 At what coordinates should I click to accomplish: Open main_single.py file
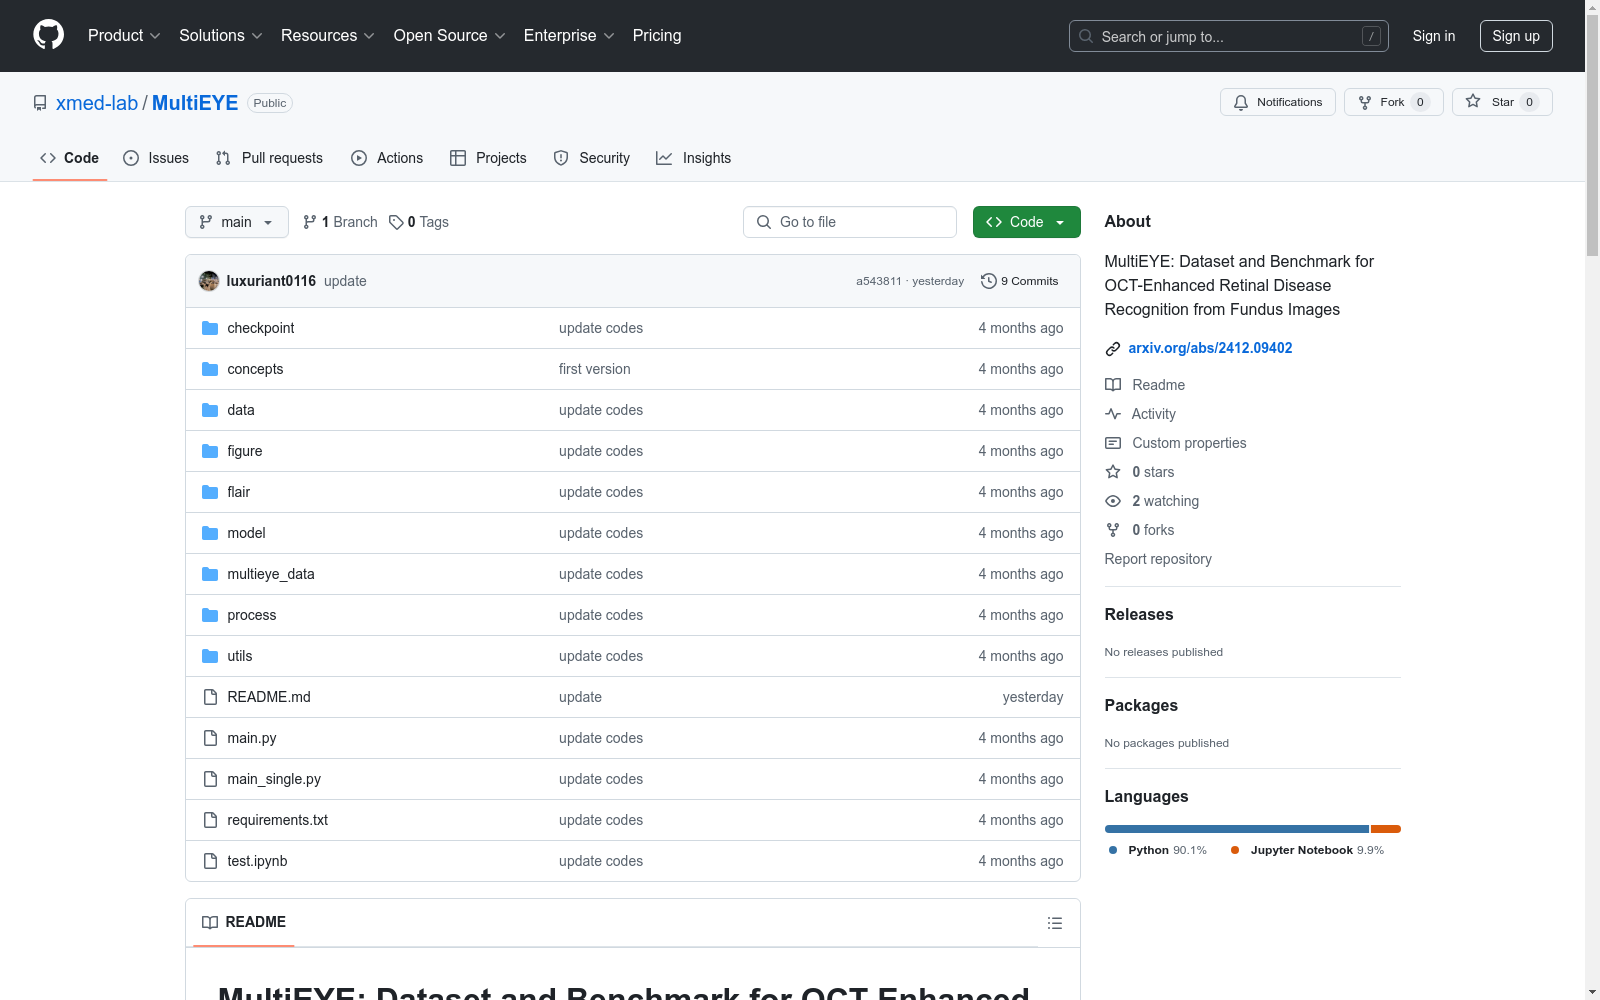pyautogui.click(x=274, y=779)
